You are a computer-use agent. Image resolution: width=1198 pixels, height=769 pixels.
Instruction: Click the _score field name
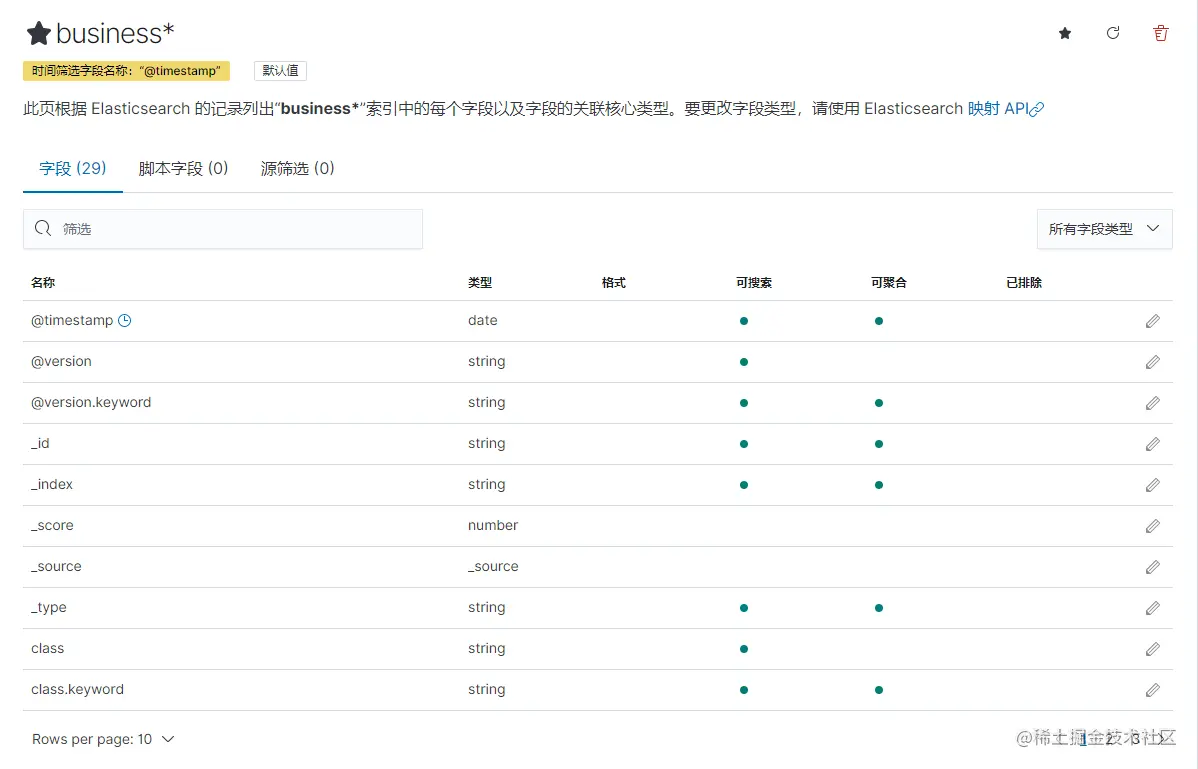click(x=52, y=525)
